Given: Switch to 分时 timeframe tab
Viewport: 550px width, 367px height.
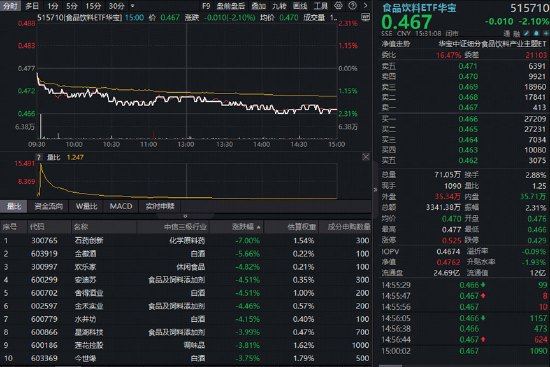Looking at the screenshot, I should pyautogui.click(x=10, y=6).
